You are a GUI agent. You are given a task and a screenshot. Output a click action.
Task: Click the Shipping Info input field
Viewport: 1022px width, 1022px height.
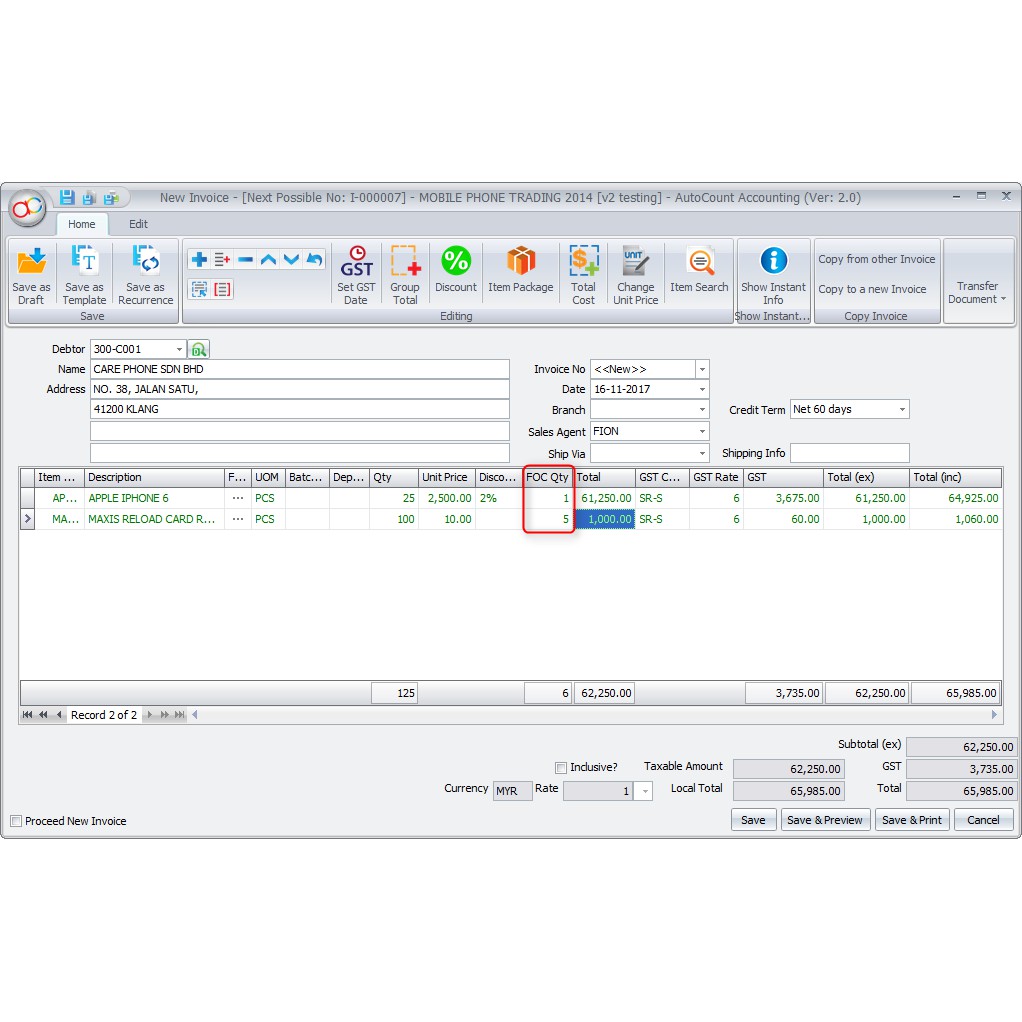click(849, 453)
